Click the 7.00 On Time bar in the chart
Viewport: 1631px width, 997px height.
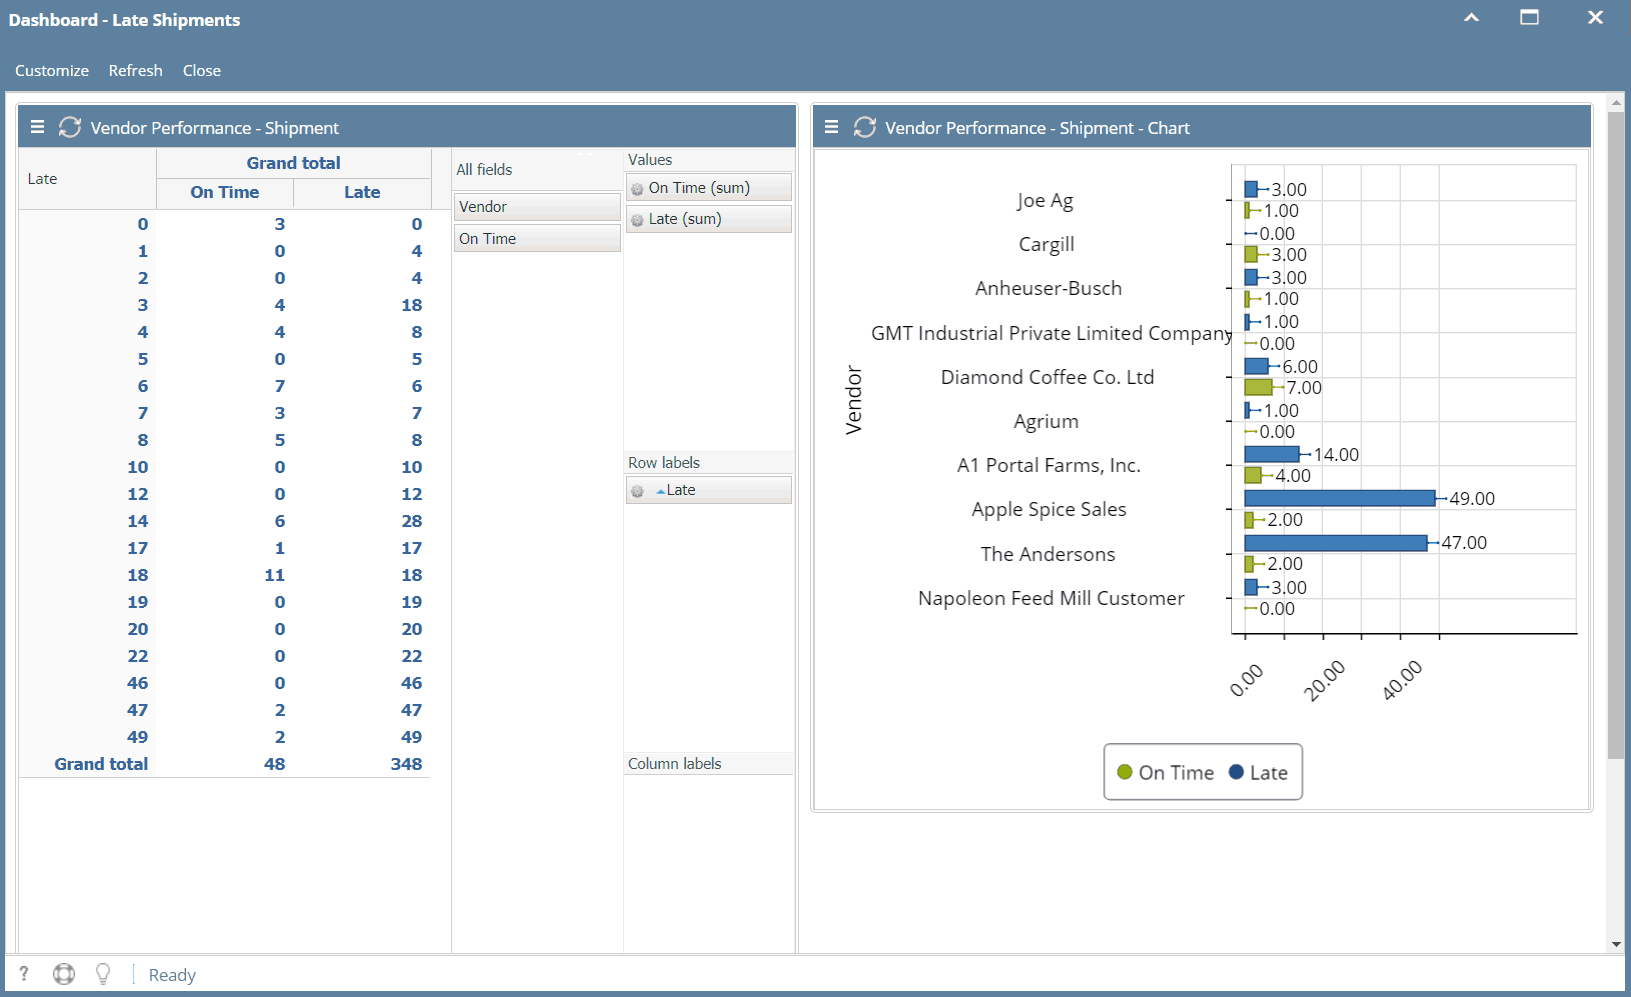(1259, 387)
